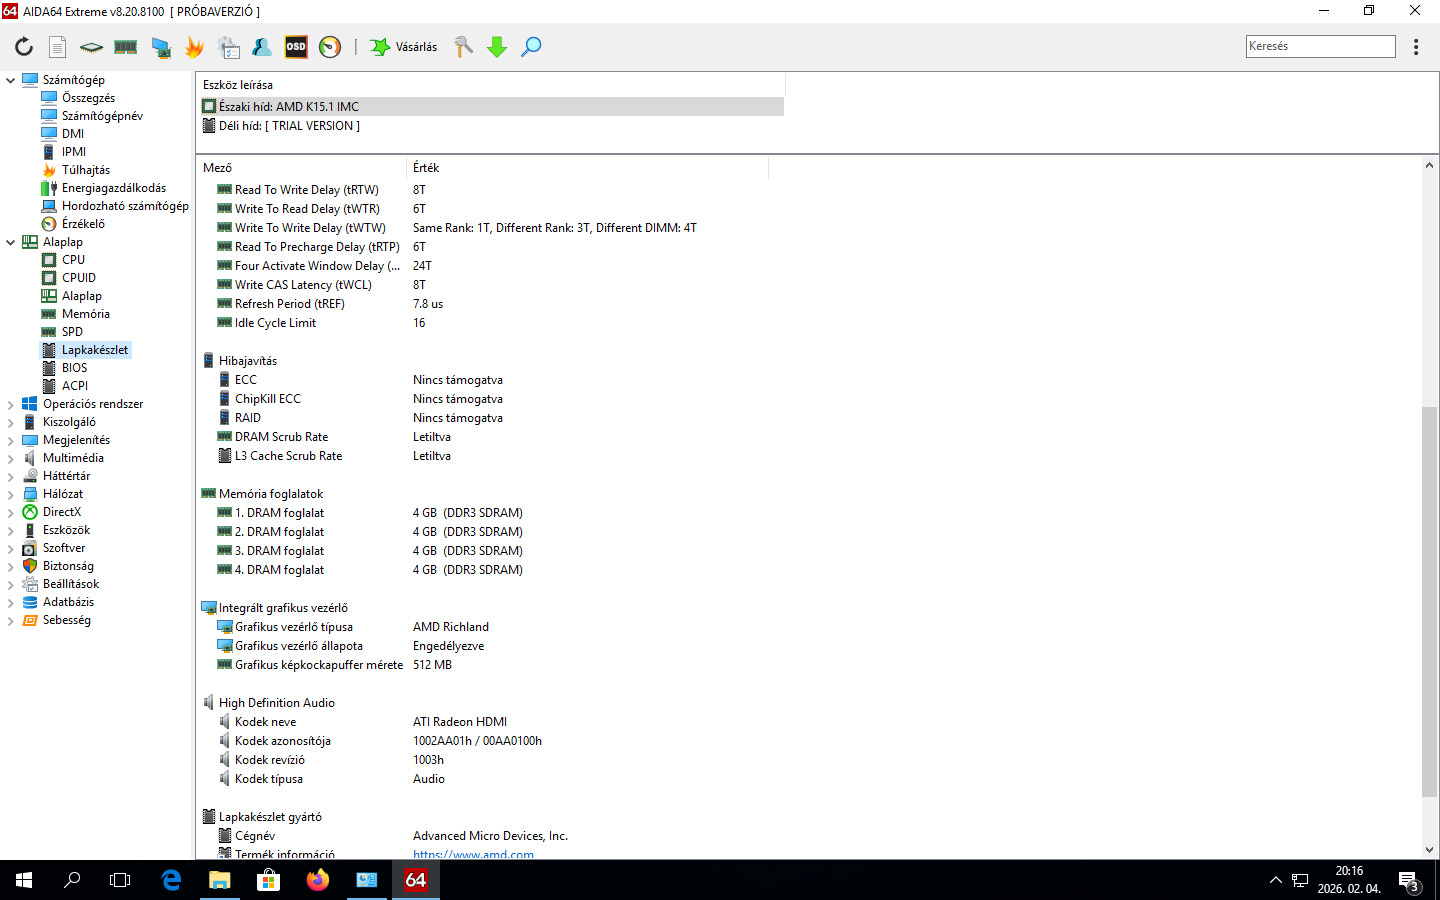
Task: Click the Vásárlás purchase button
Action: [404, 47]
